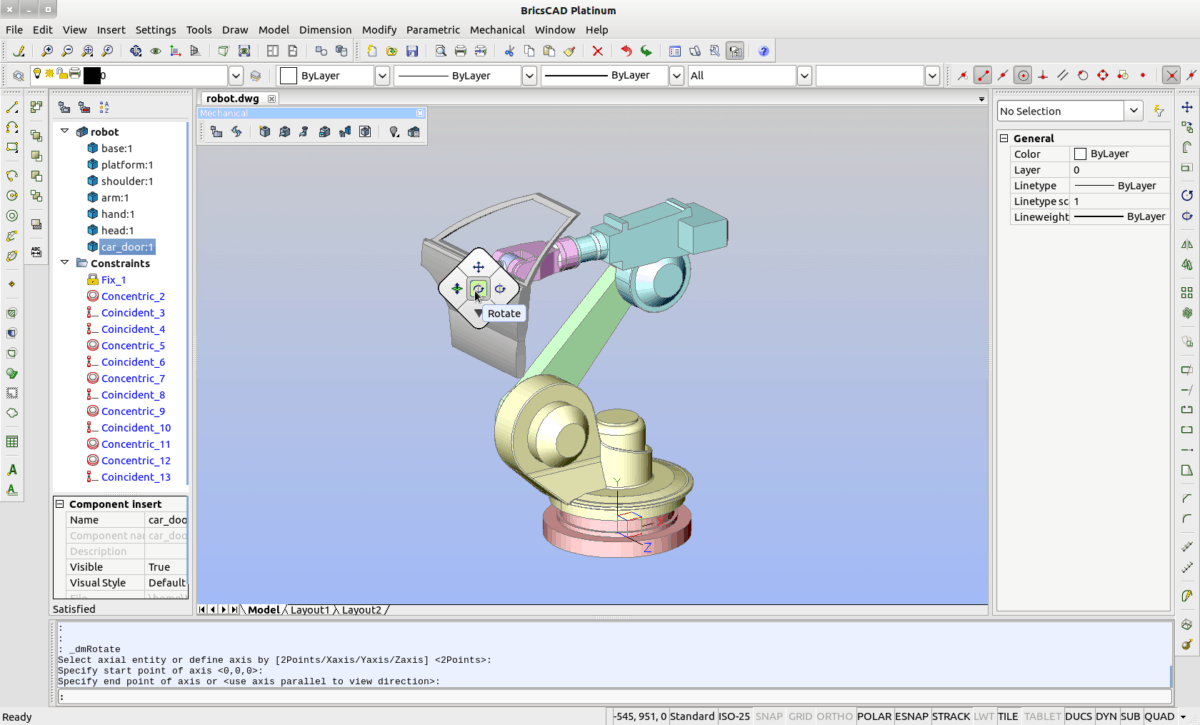Open the File menu

coord(14,30)
